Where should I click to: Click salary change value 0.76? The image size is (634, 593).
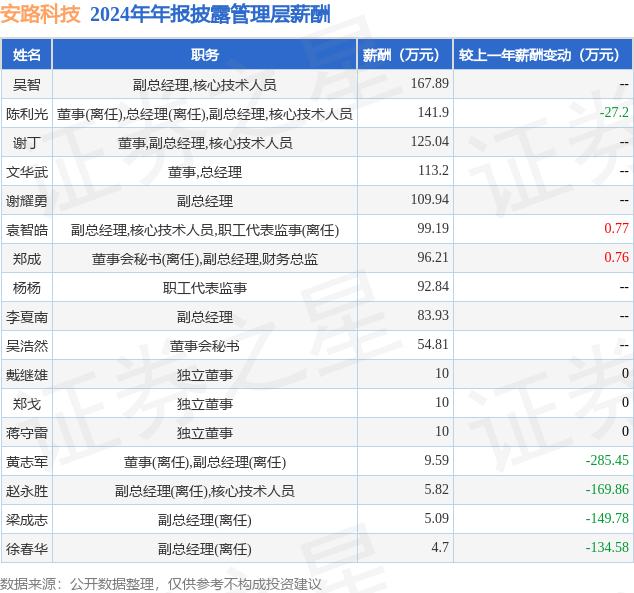617,257
